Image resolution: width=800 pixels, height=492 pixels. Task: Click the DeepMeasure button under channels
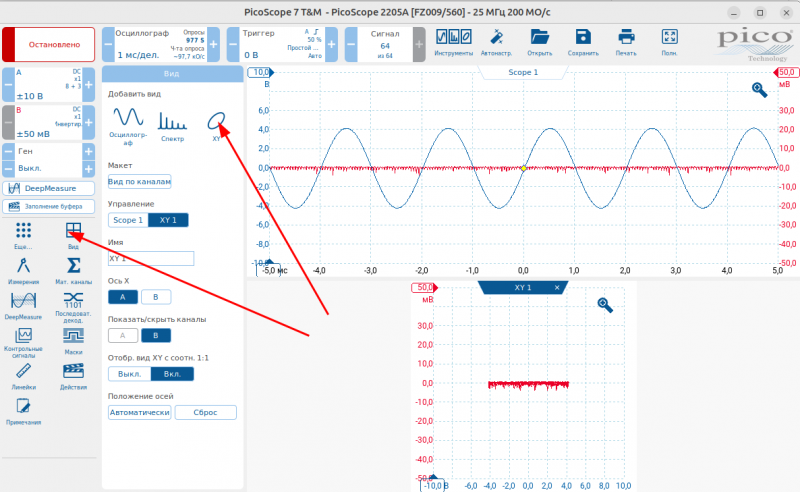[48, 188]
